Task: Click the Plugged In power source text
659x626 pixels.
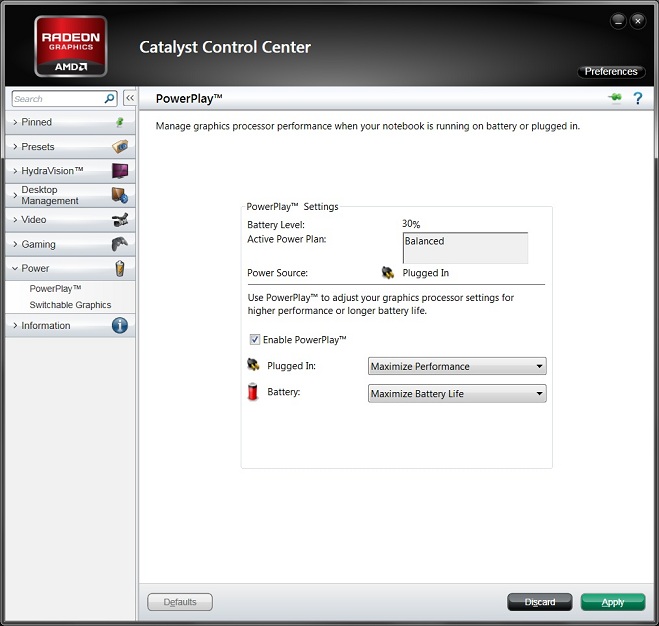Action: 426,273
